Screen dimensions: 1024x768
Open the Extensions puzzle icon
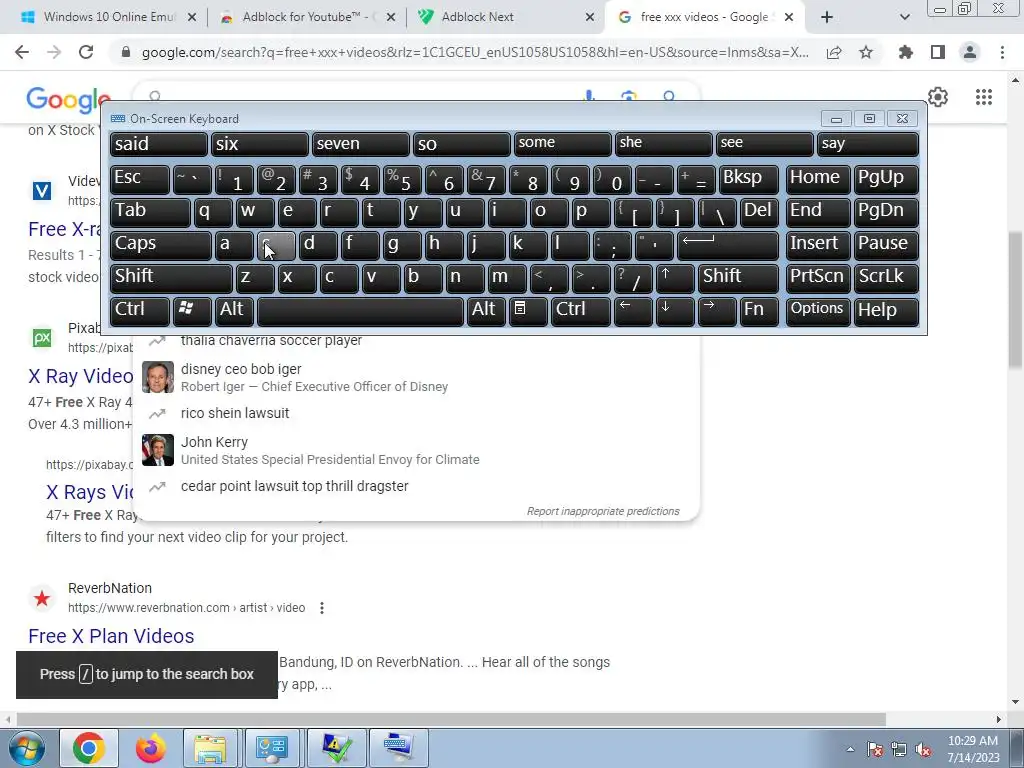(x=906, y=52)
